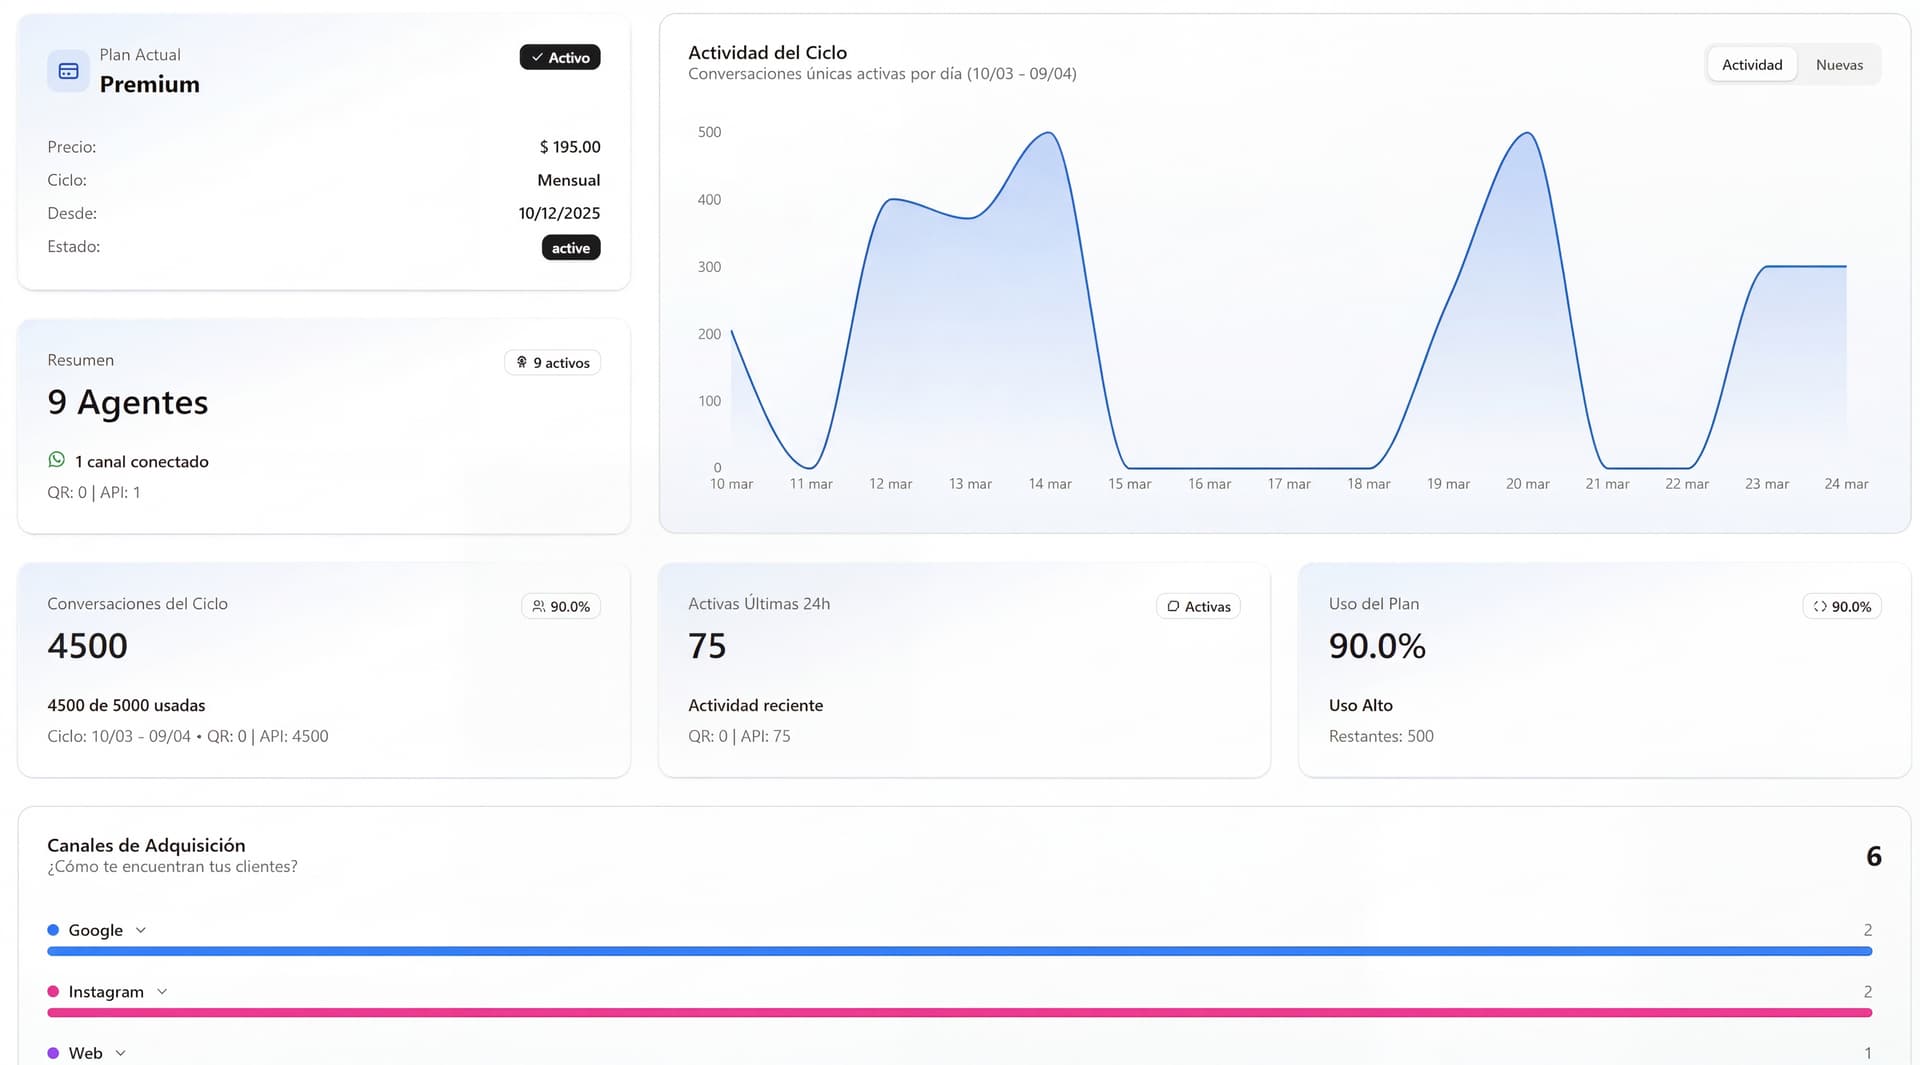This screenshot has height=1065, width=1920.
Task: Switch chart to Nuevas view
Action: pyautogui.click(x=1838, y=65)
